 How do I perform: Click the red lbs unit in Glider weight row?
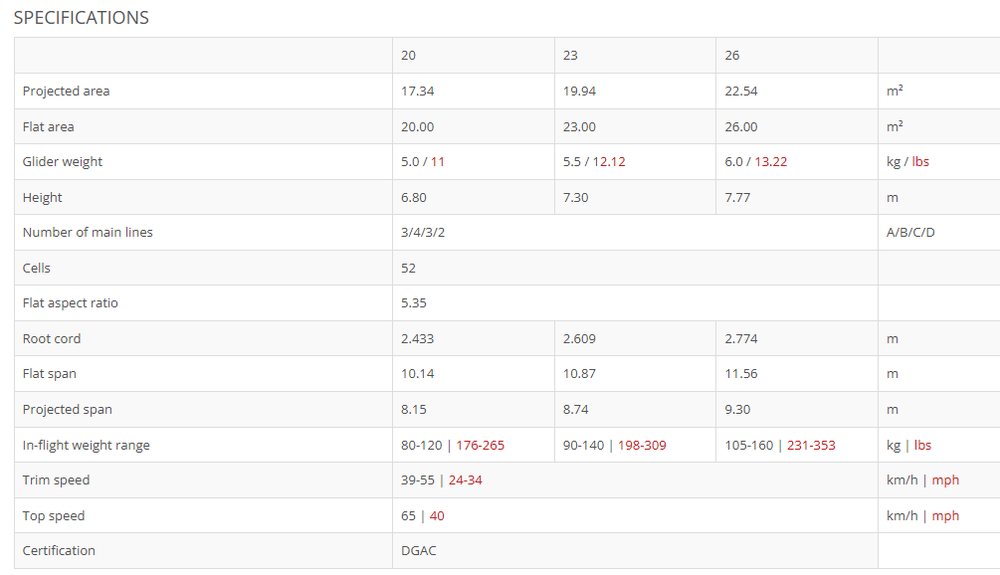(x=920, y=162)
